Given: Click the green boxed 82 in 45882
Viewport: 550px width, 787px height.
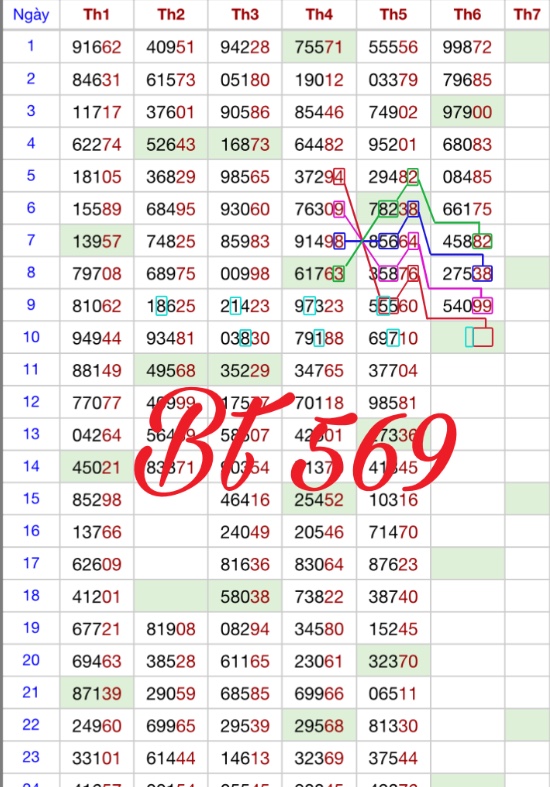Looking at the screenshot, I should coord(482,241).
